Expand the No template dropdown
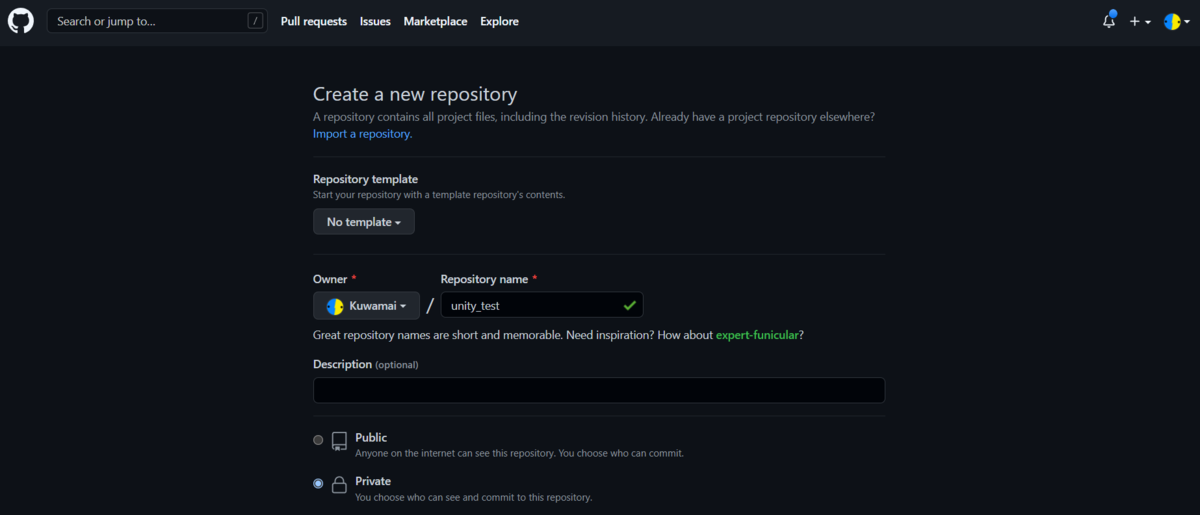 [364, 222]
